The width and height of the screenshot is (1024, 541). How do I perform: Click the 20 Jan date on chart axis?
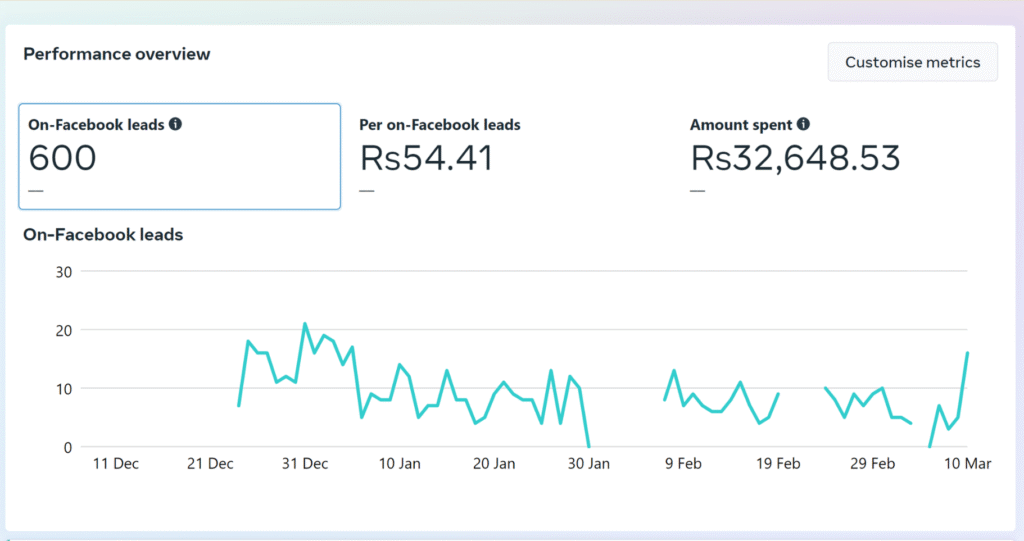click(494, 464)
